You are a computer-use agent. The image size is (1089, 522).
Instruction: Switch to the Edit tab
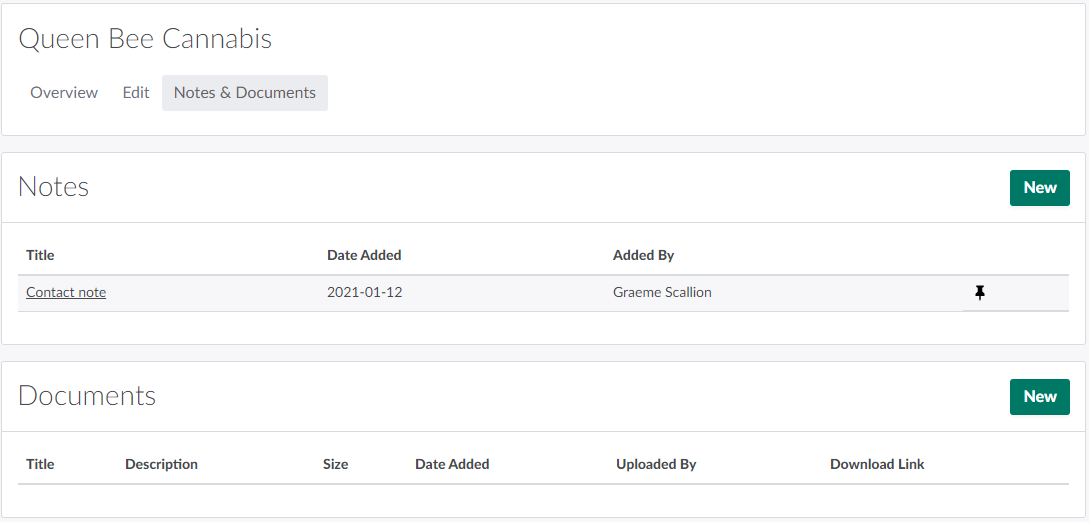[136, 93]
